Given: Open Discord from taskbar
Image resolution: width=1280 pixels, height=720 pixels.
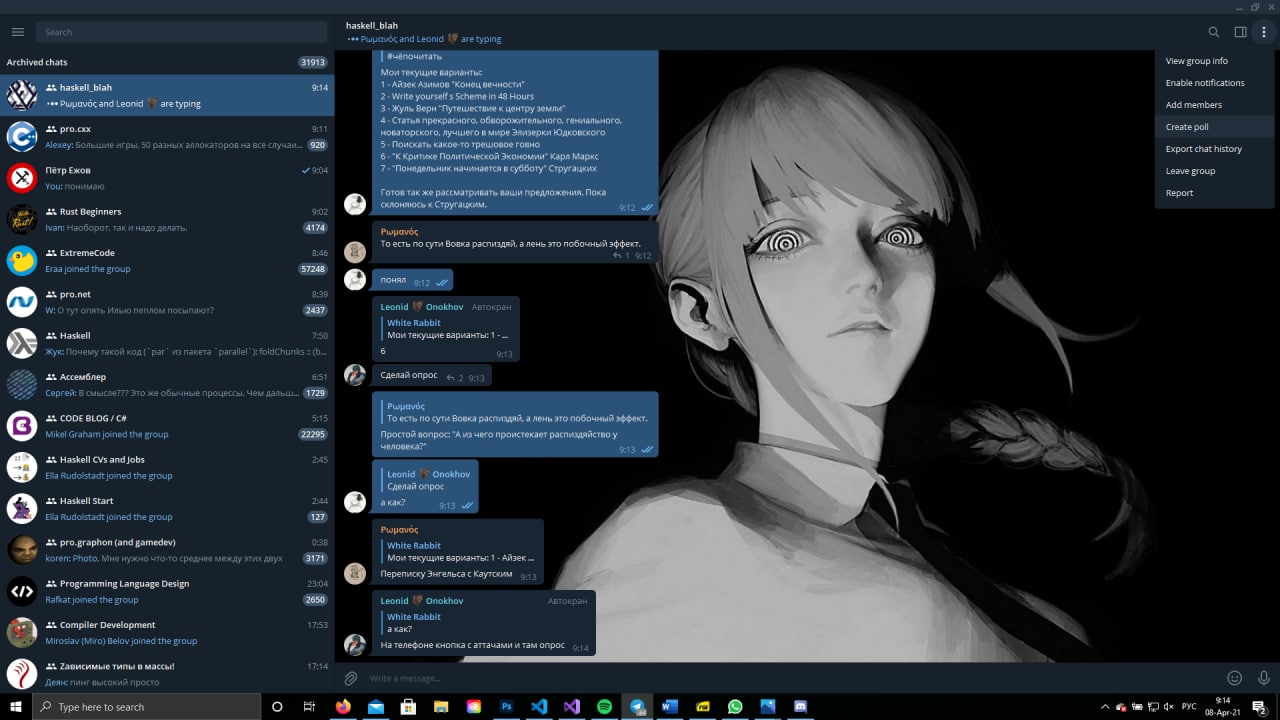Looking at the screenshot, I should pos(800,706).
